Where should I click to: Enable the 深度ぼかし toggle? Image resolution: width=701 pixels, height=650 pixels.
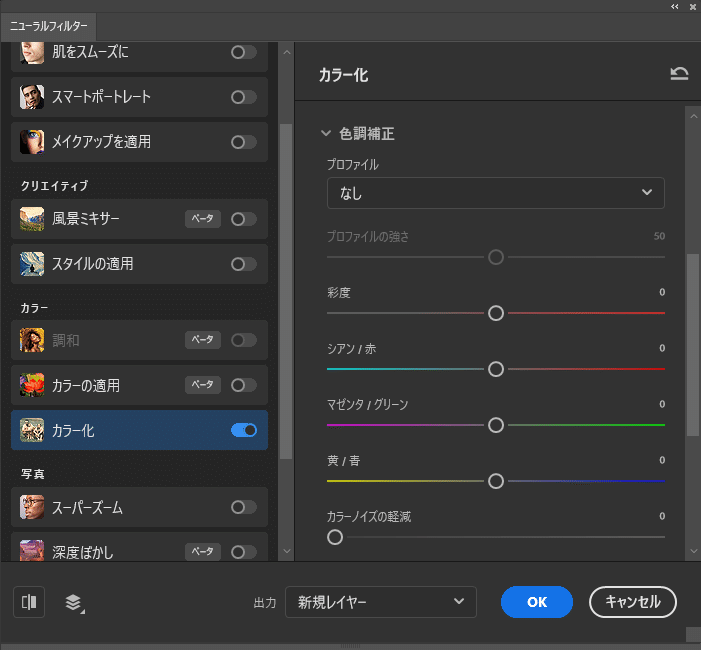(244, 552)
